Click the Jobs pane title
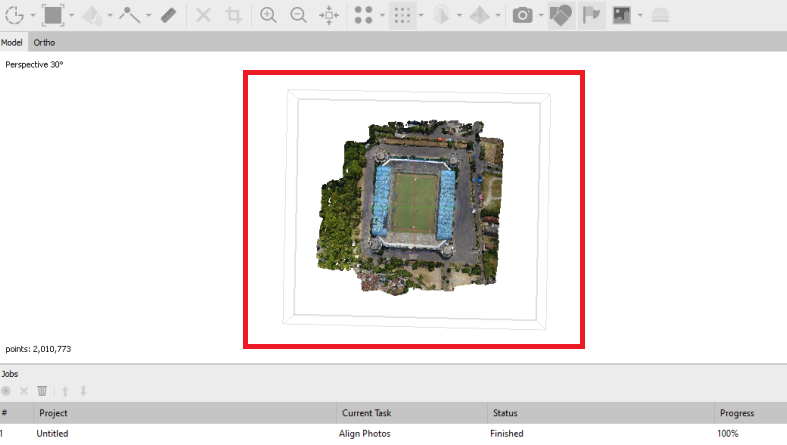This screenshot has width=787, height=445. 10,374
